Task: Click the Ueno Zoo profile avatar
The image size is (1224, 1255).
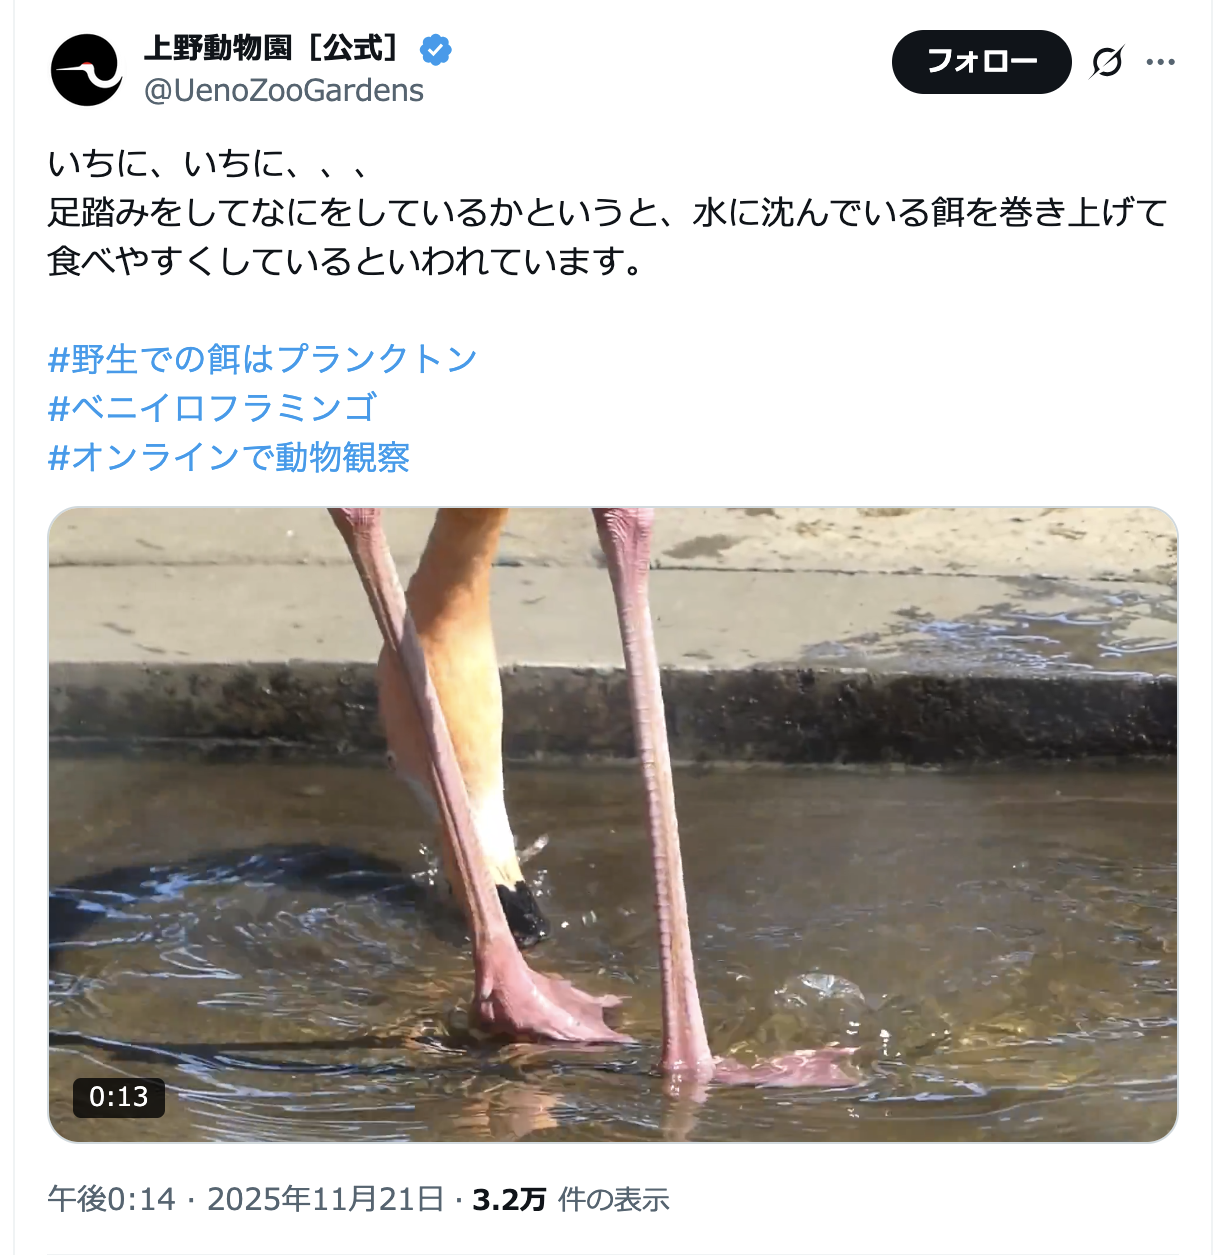Action: [x=86, y=70]
